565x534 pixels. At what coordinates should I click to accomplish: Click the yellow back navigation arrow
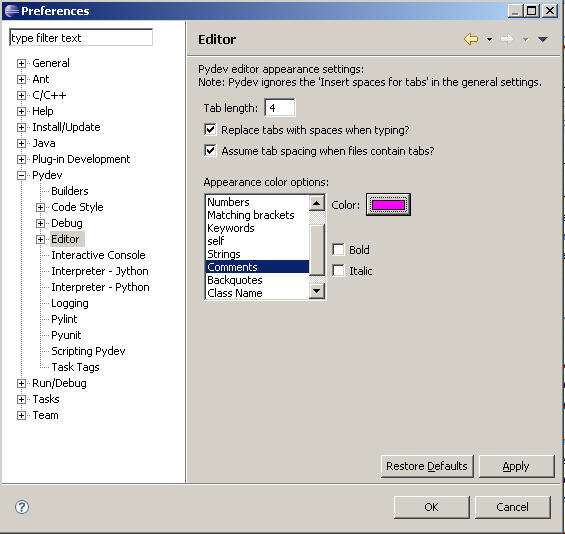(471, 39)
